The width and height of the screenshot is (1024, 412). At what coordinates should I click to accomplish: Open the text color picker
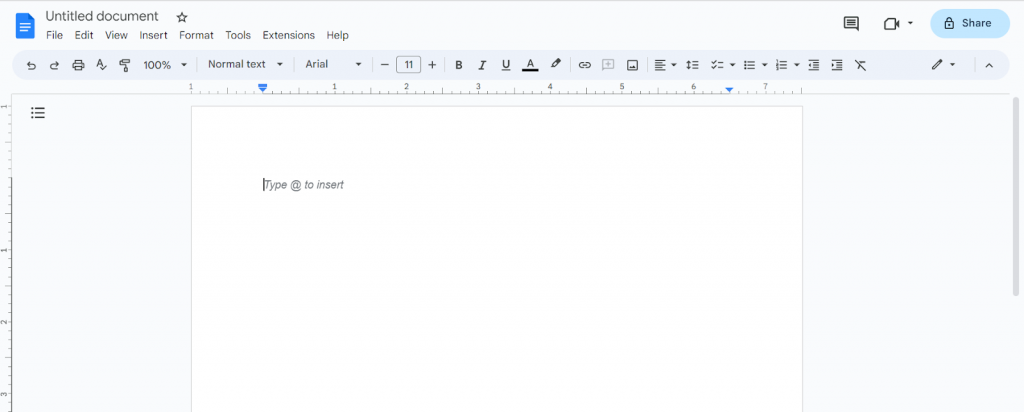(530, 65)
